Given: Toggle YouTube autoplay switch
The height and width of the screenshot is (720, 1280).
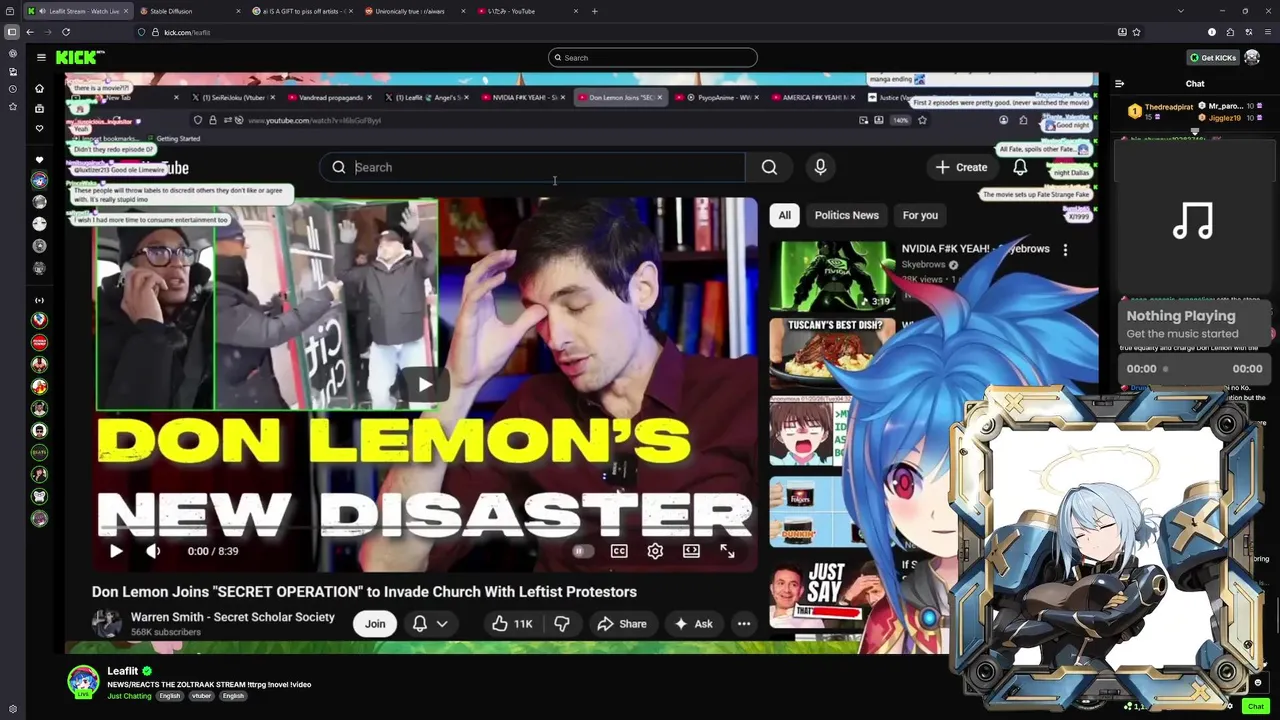Looking at the screenshot, I should [x=581, y=551].
